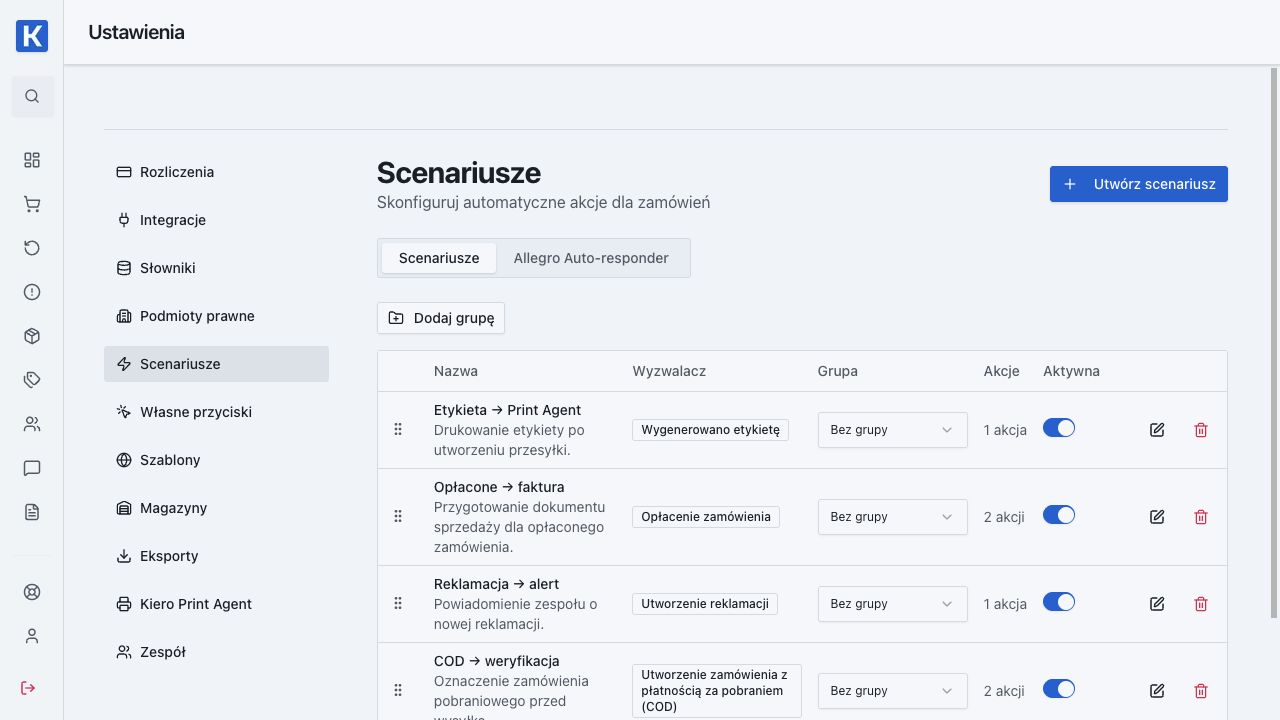
Task: Switch to the Allegro Auto-responder tab
Action: [x=591, y=258]
